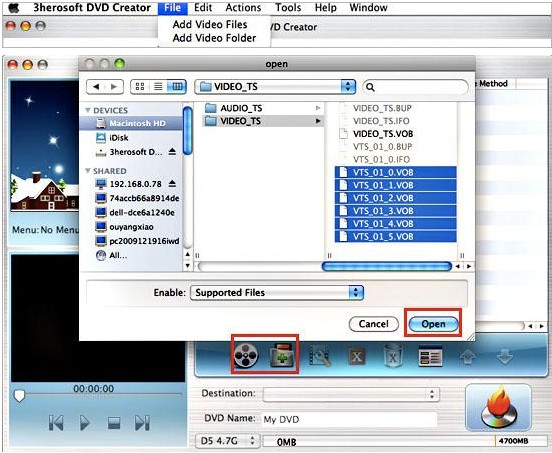Click the Open button
552x453 pixels.
coord(433,324)
